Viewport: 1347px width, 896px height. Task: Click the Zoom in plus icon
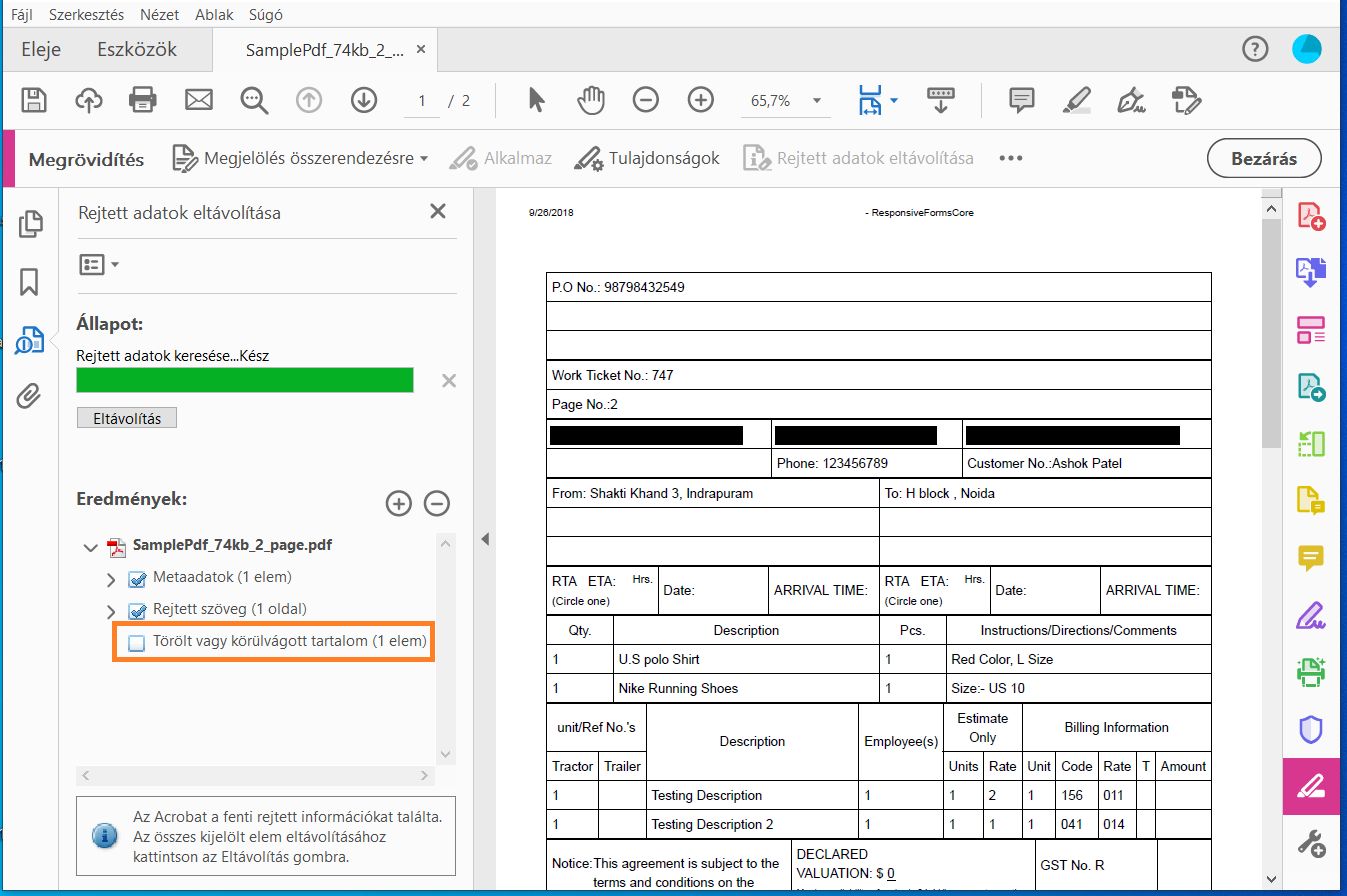(701, 100)
